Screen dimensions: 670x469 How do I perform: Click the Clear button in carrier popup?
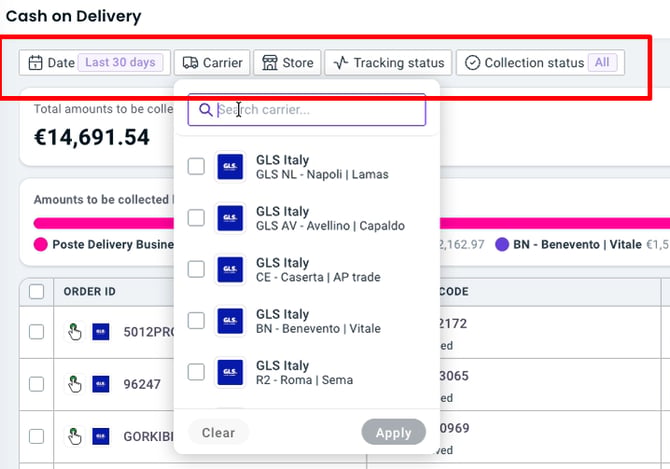pyautogui.click(x=218, y=433)
